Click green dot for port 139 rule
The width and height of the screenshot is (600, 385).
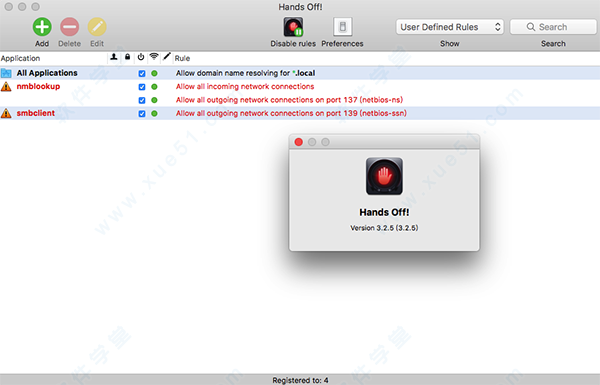coord(154,114)
